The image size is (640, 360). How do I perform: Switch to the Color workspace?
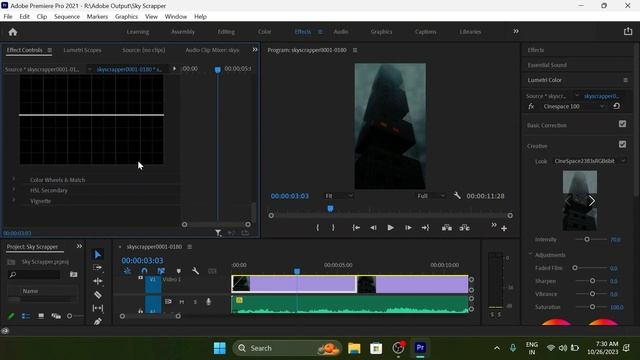click(264, 32)
